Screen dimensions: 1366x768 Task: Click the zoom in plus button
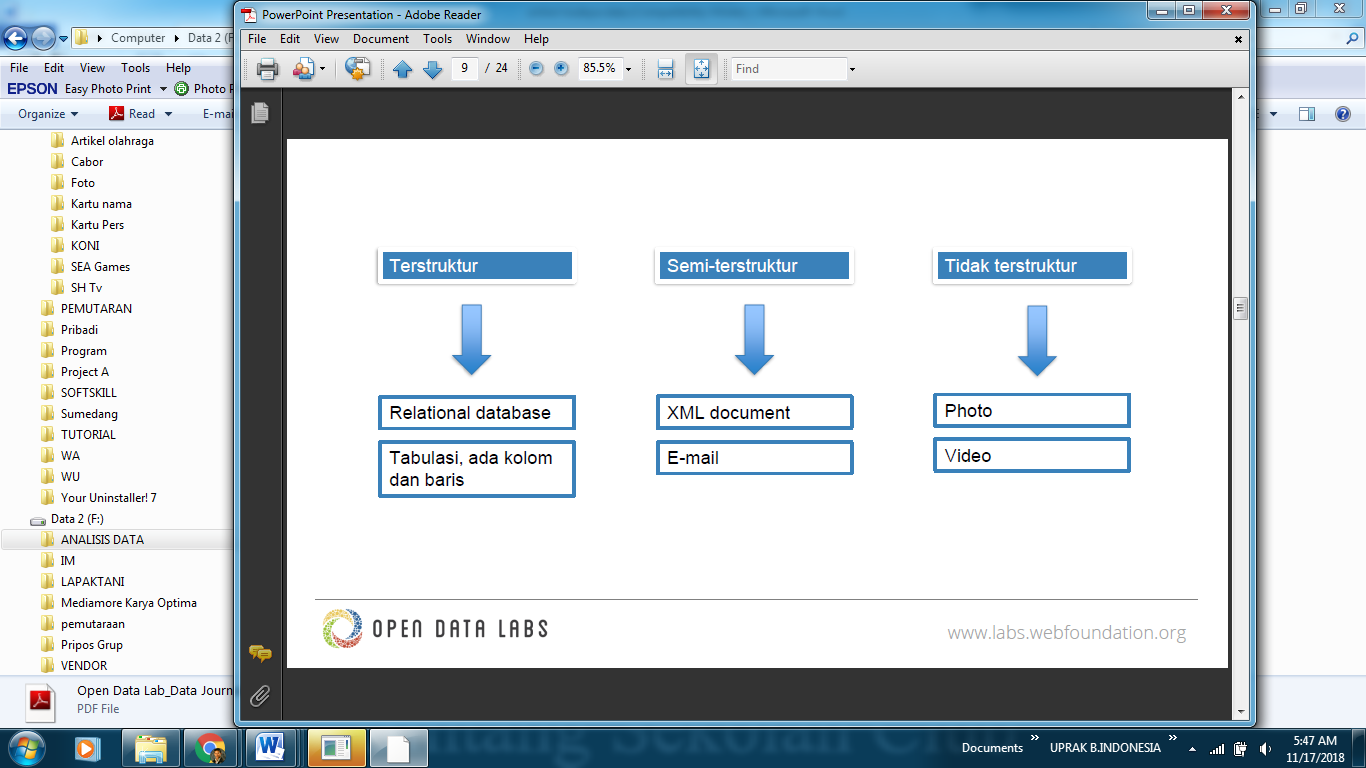click(x=561, y=69)
